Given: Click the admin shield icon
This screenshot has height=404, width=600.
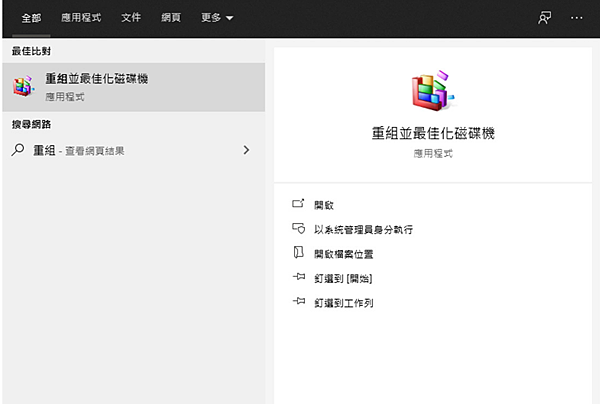Looking at the screenshot, I should click(298, 228).
